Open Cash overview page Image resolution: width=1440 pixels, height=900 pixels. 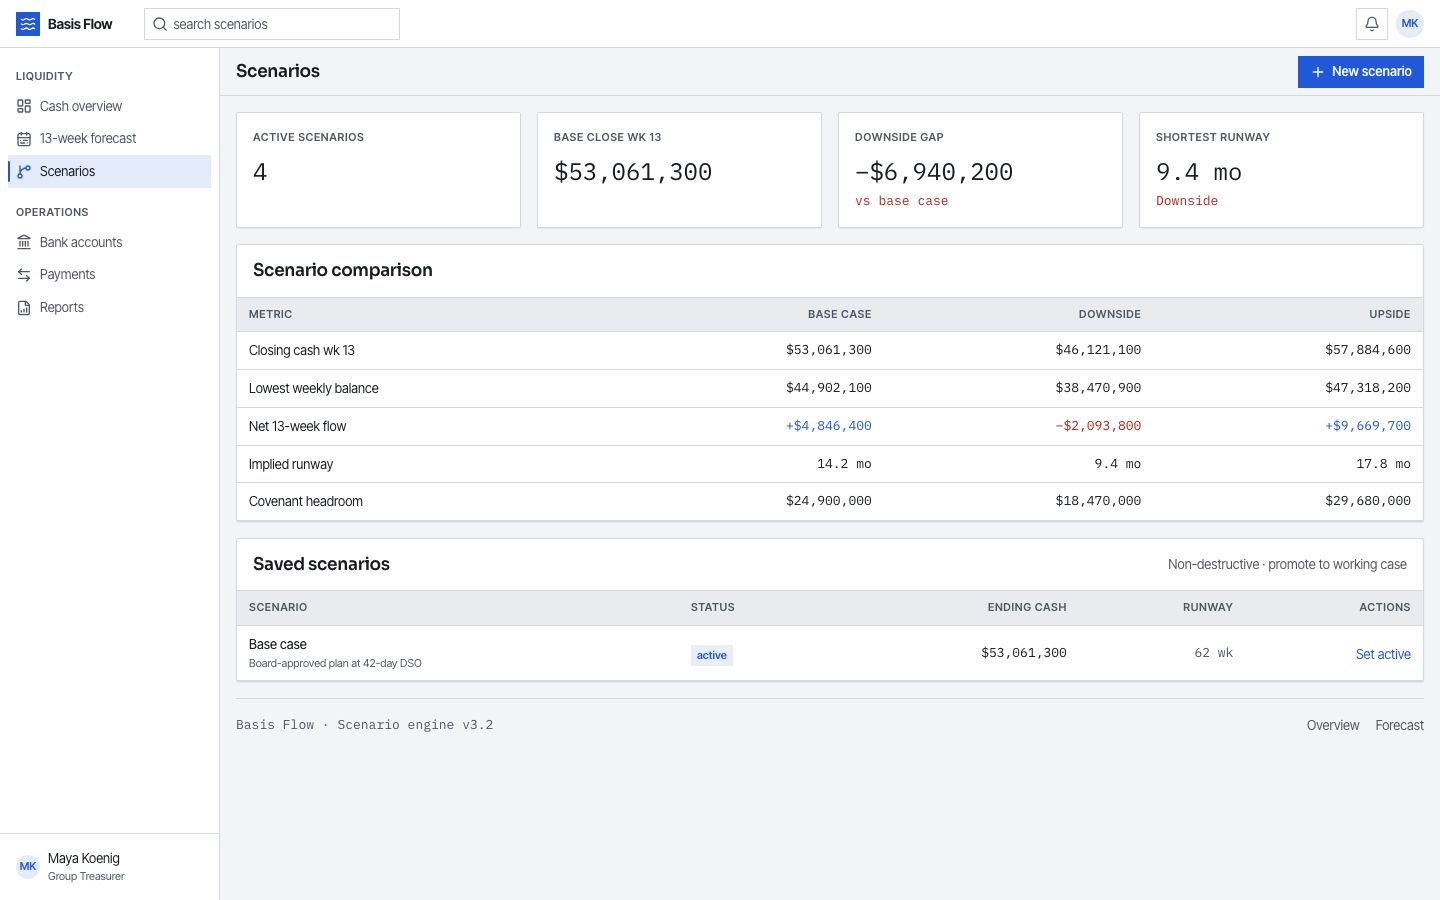110,106
